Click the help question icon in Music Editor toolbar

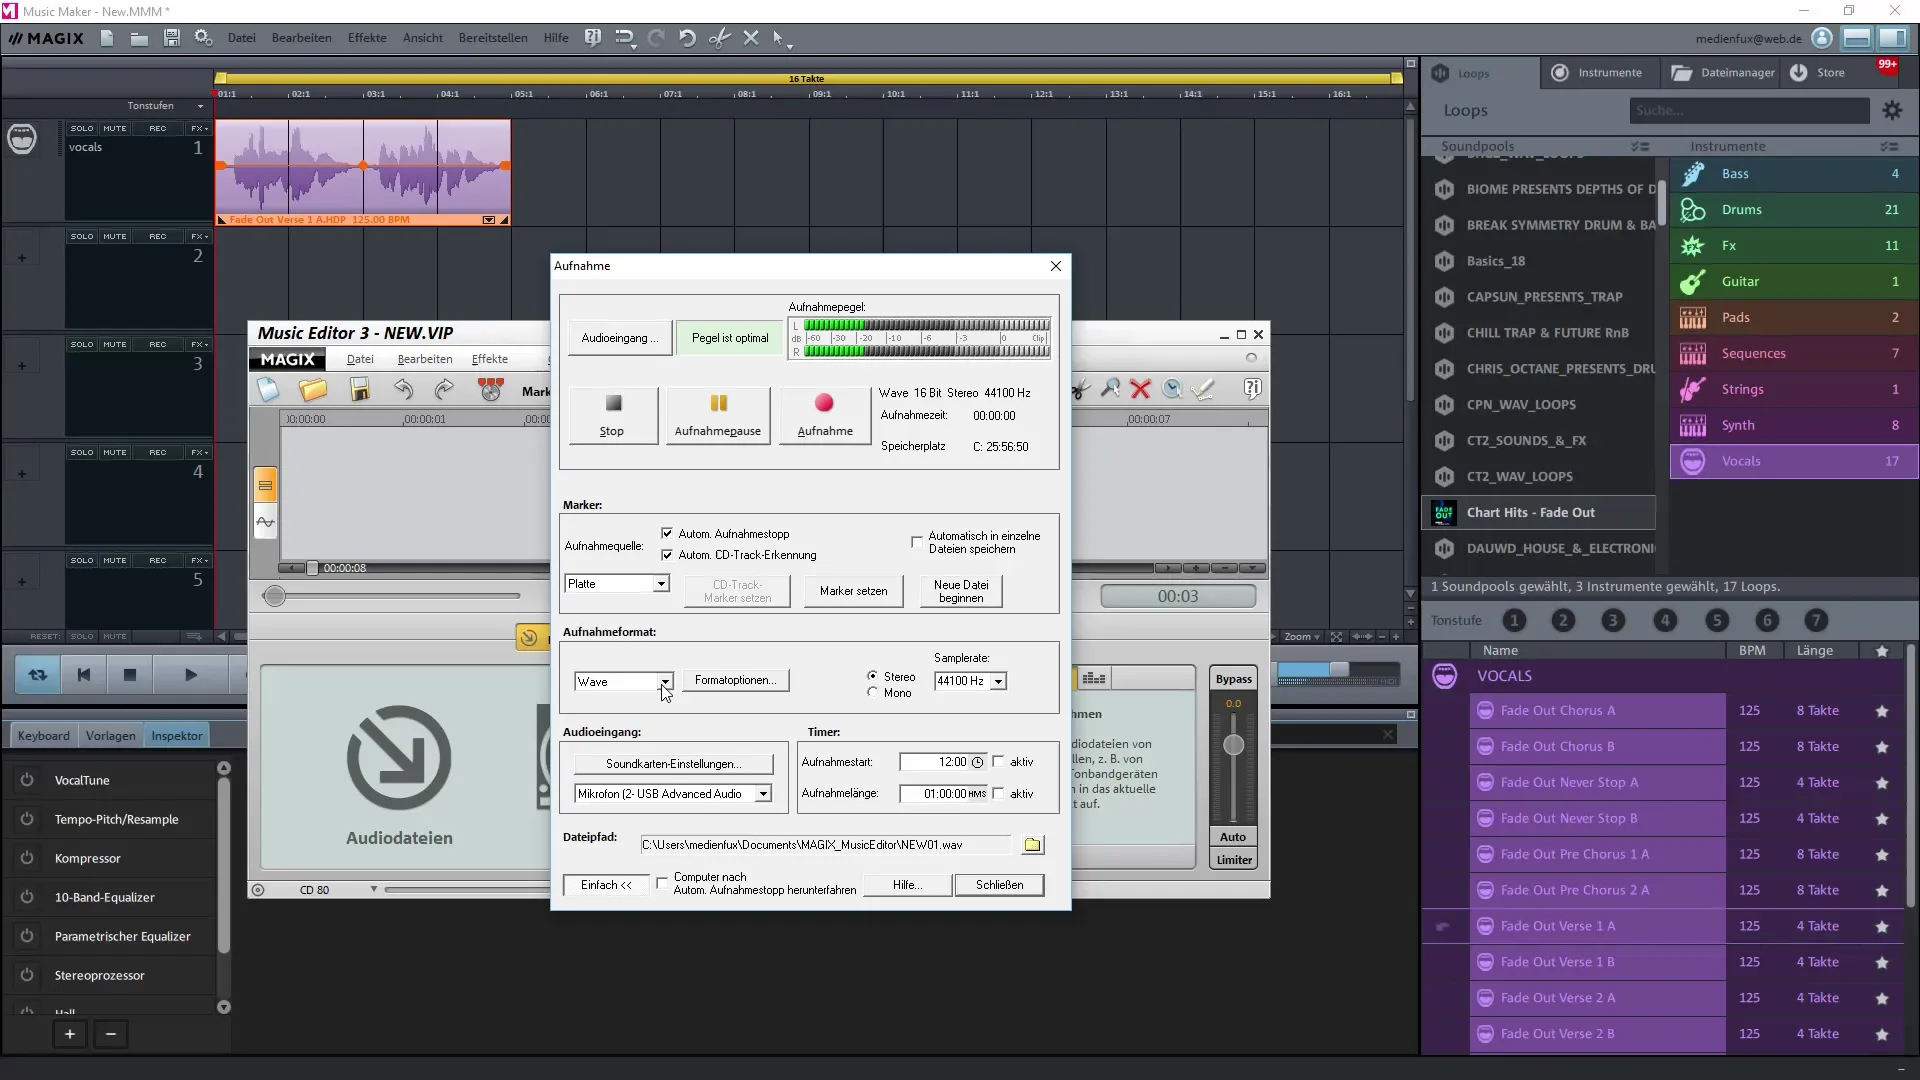(1252, 389)
